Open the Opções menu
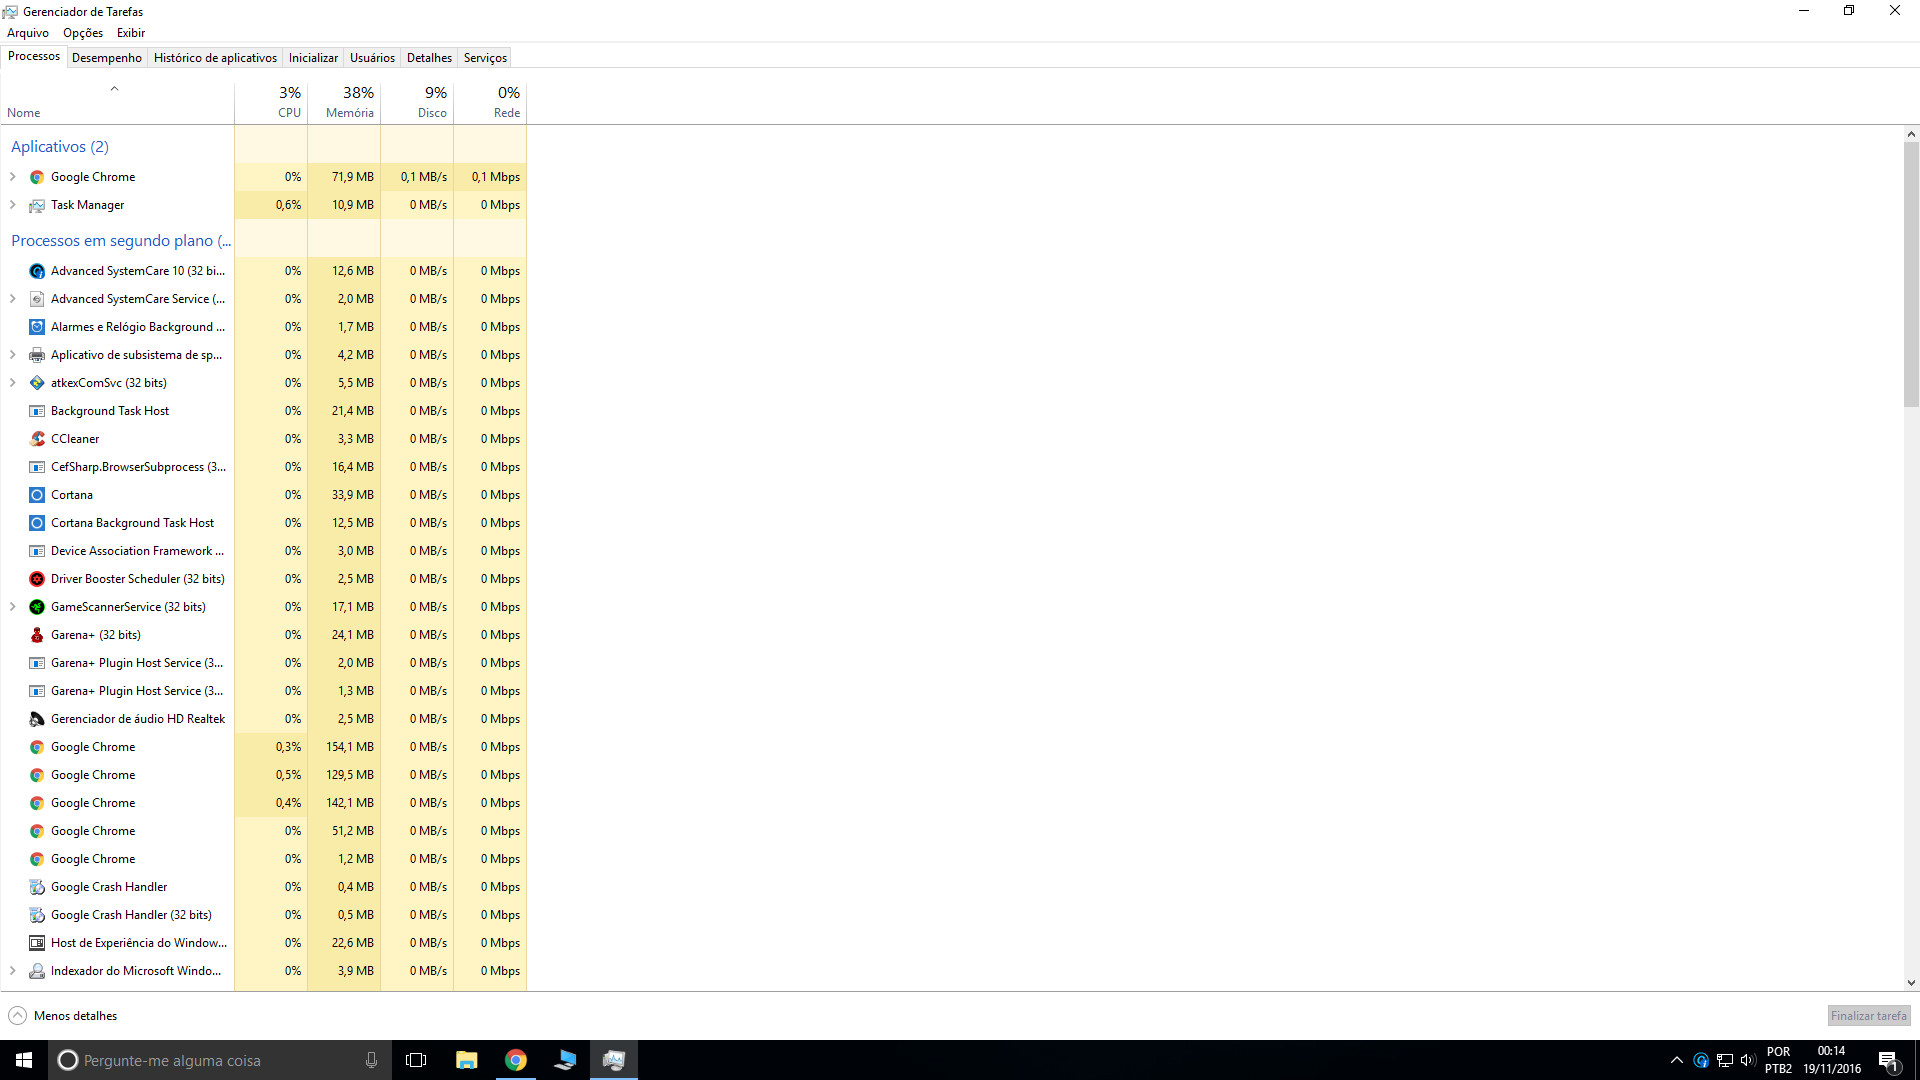Viewport: 1920px width, 1080px height. click(83, 33)
